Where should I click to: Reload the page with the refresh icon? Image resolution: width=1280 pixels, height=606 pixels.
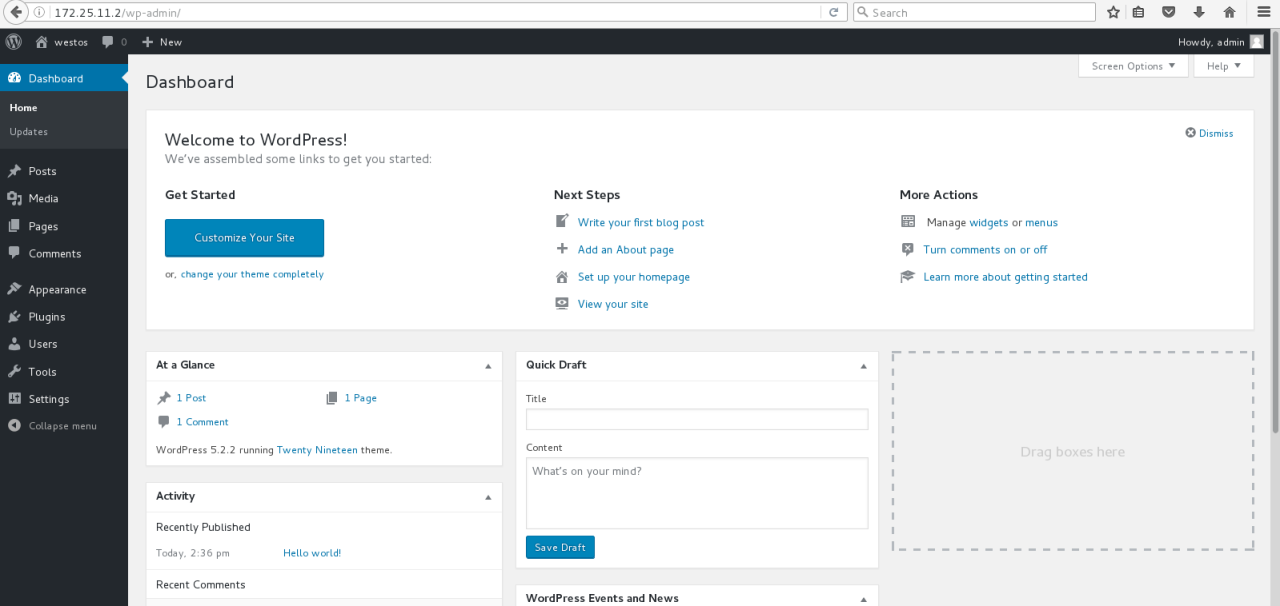point(833,12)
